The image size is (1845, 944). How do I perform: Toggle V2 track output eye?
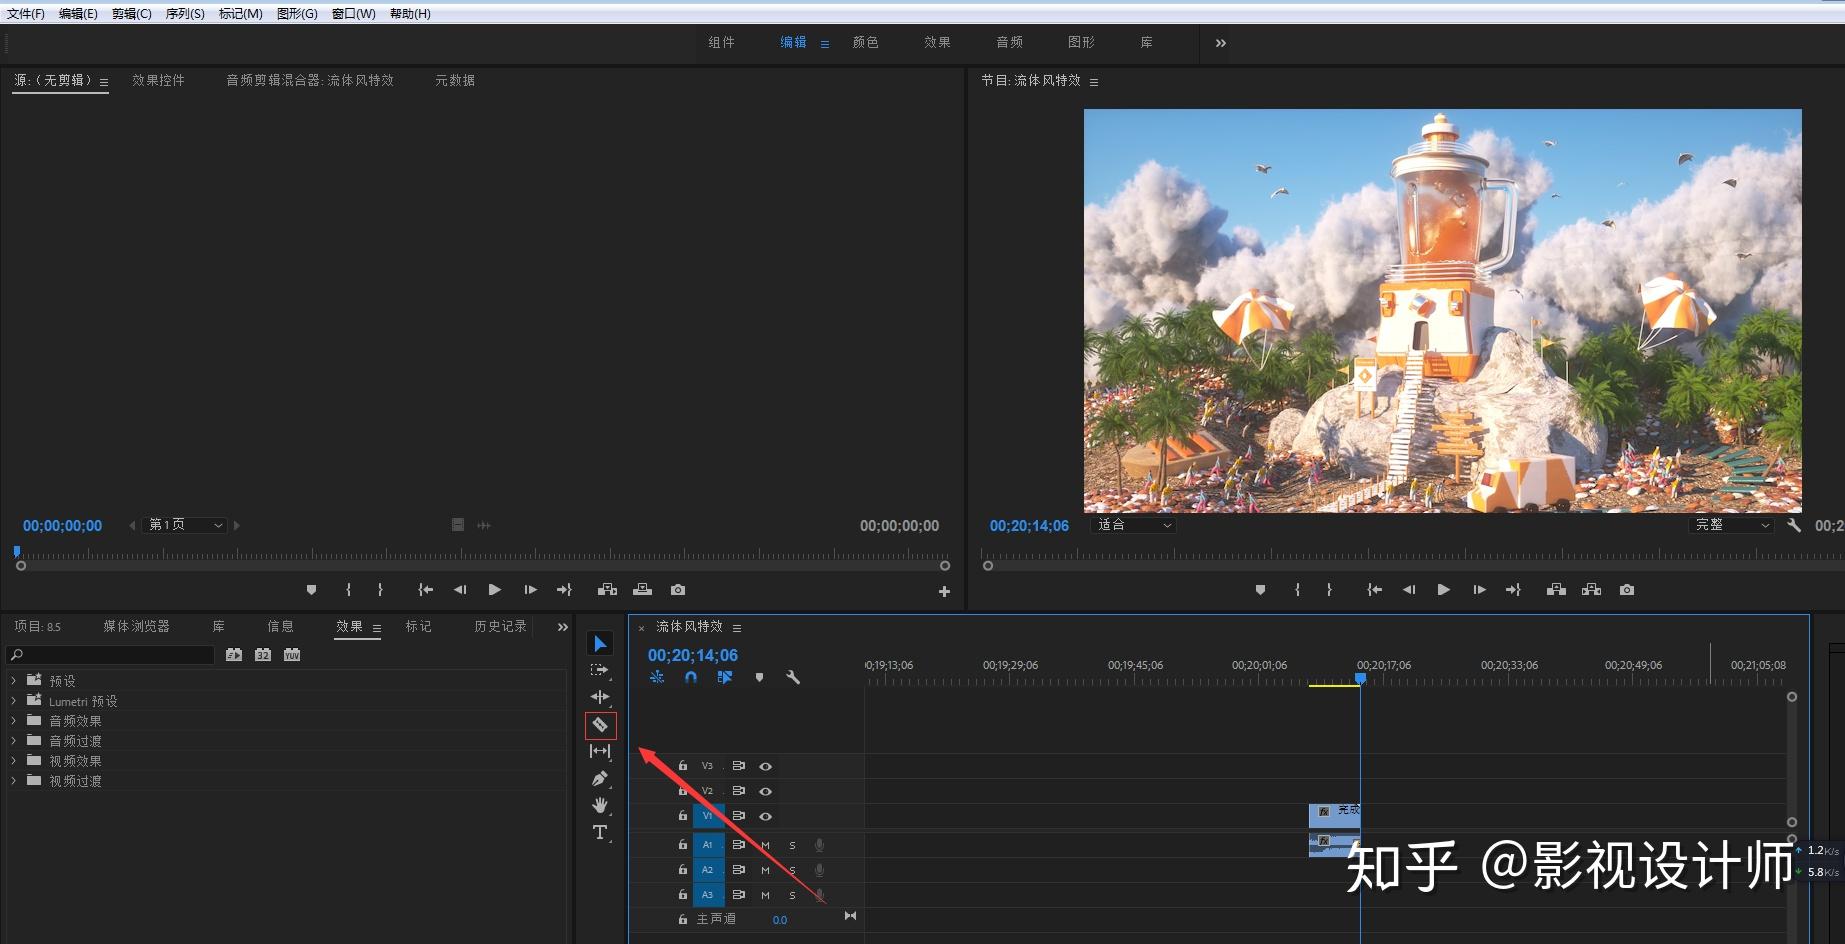[765, 791]
